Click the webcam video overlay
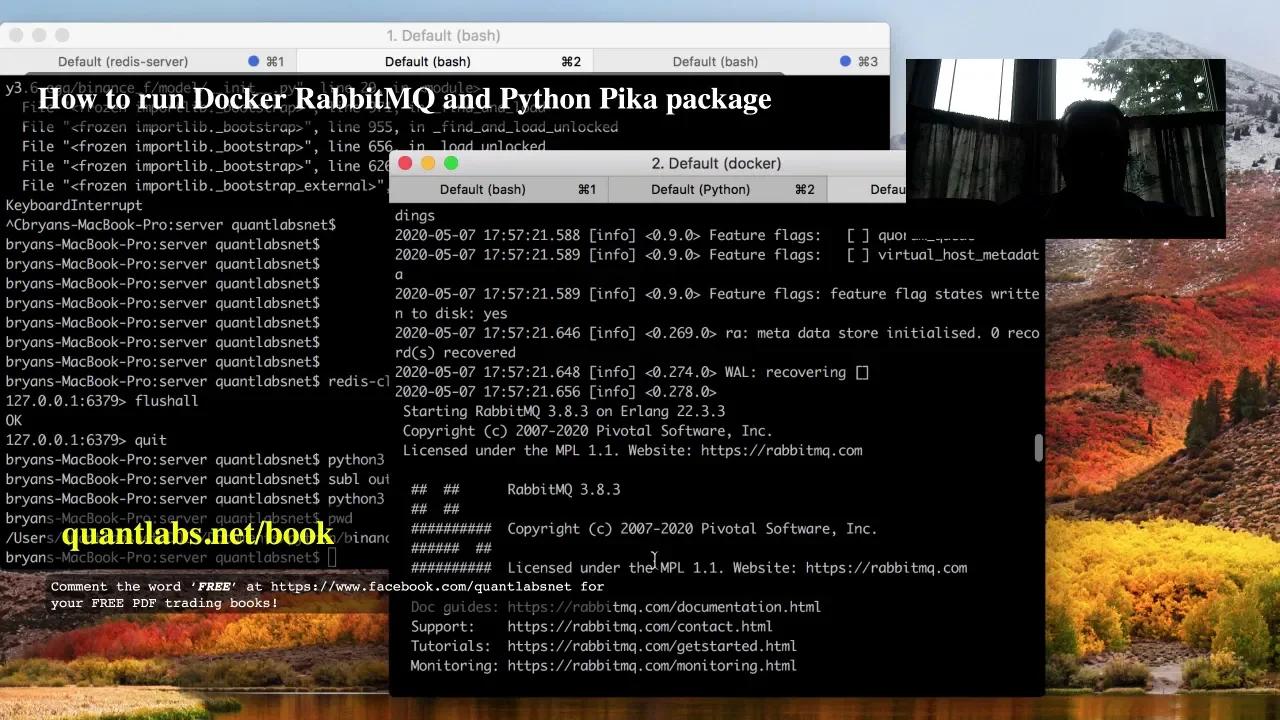Image resolution: width=1280 pixels, height=720 pixels. pyautogui.click(x=1065, y=147)
